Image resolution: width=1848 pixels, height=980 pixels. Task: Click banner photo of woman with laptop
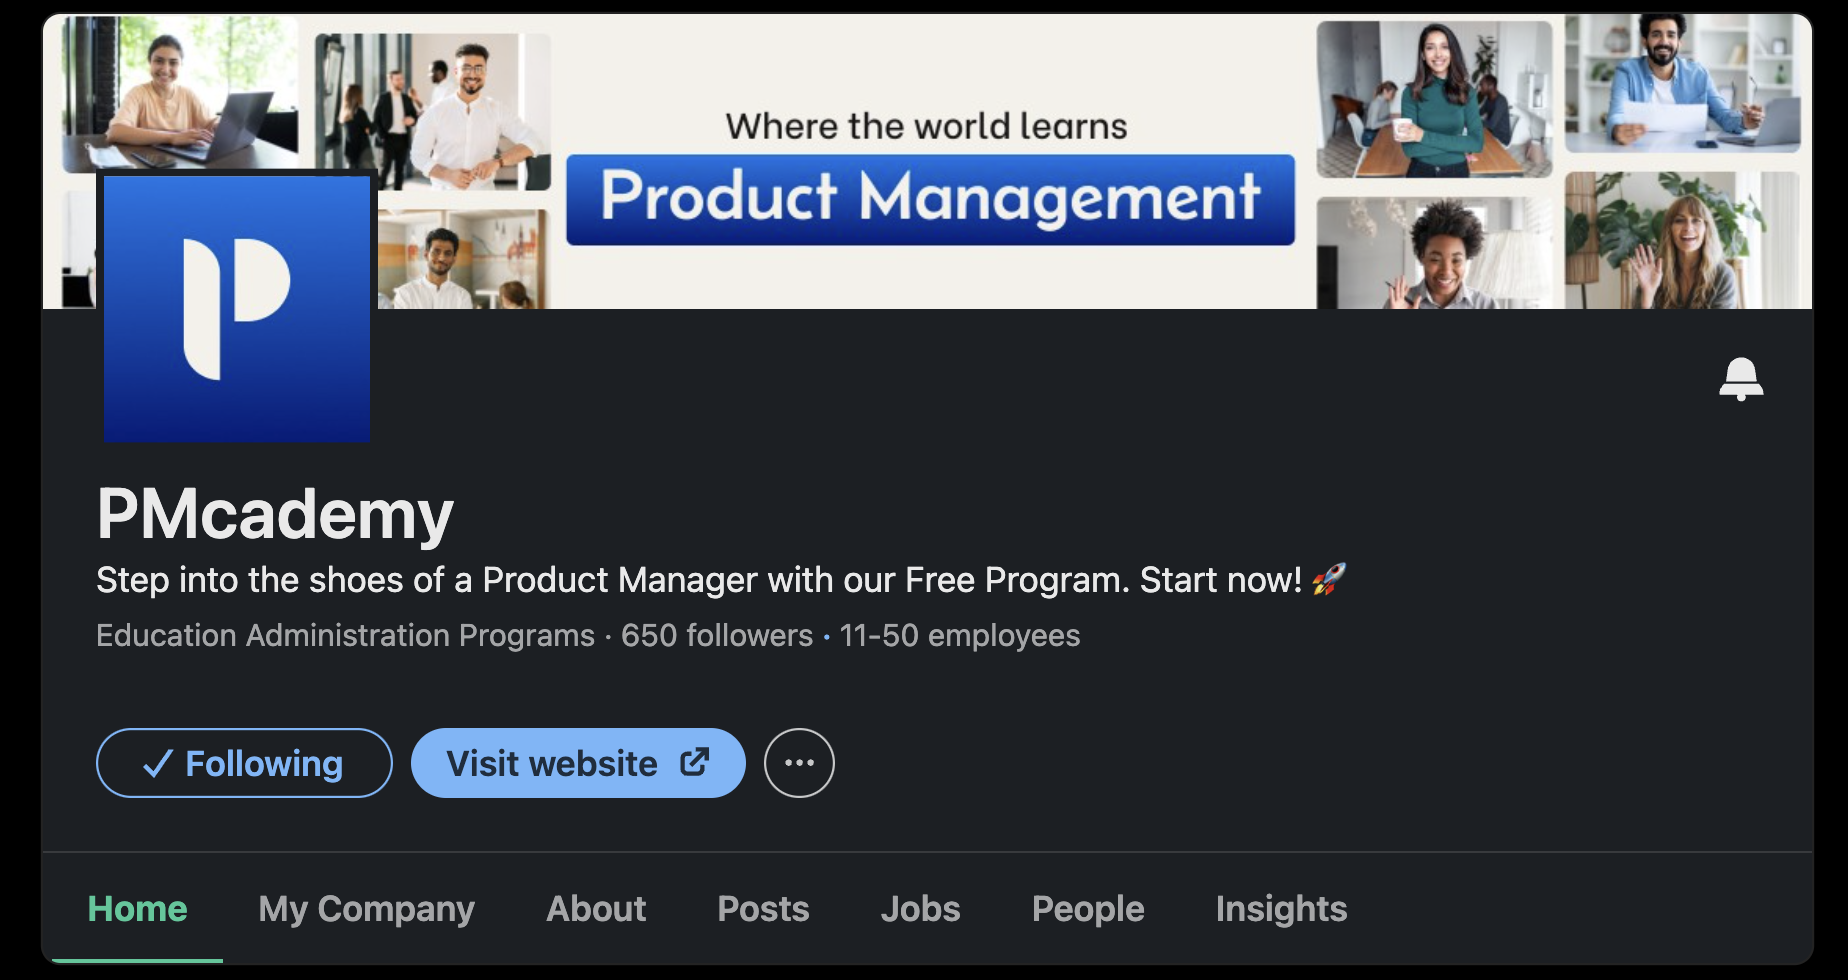(180, 92)
